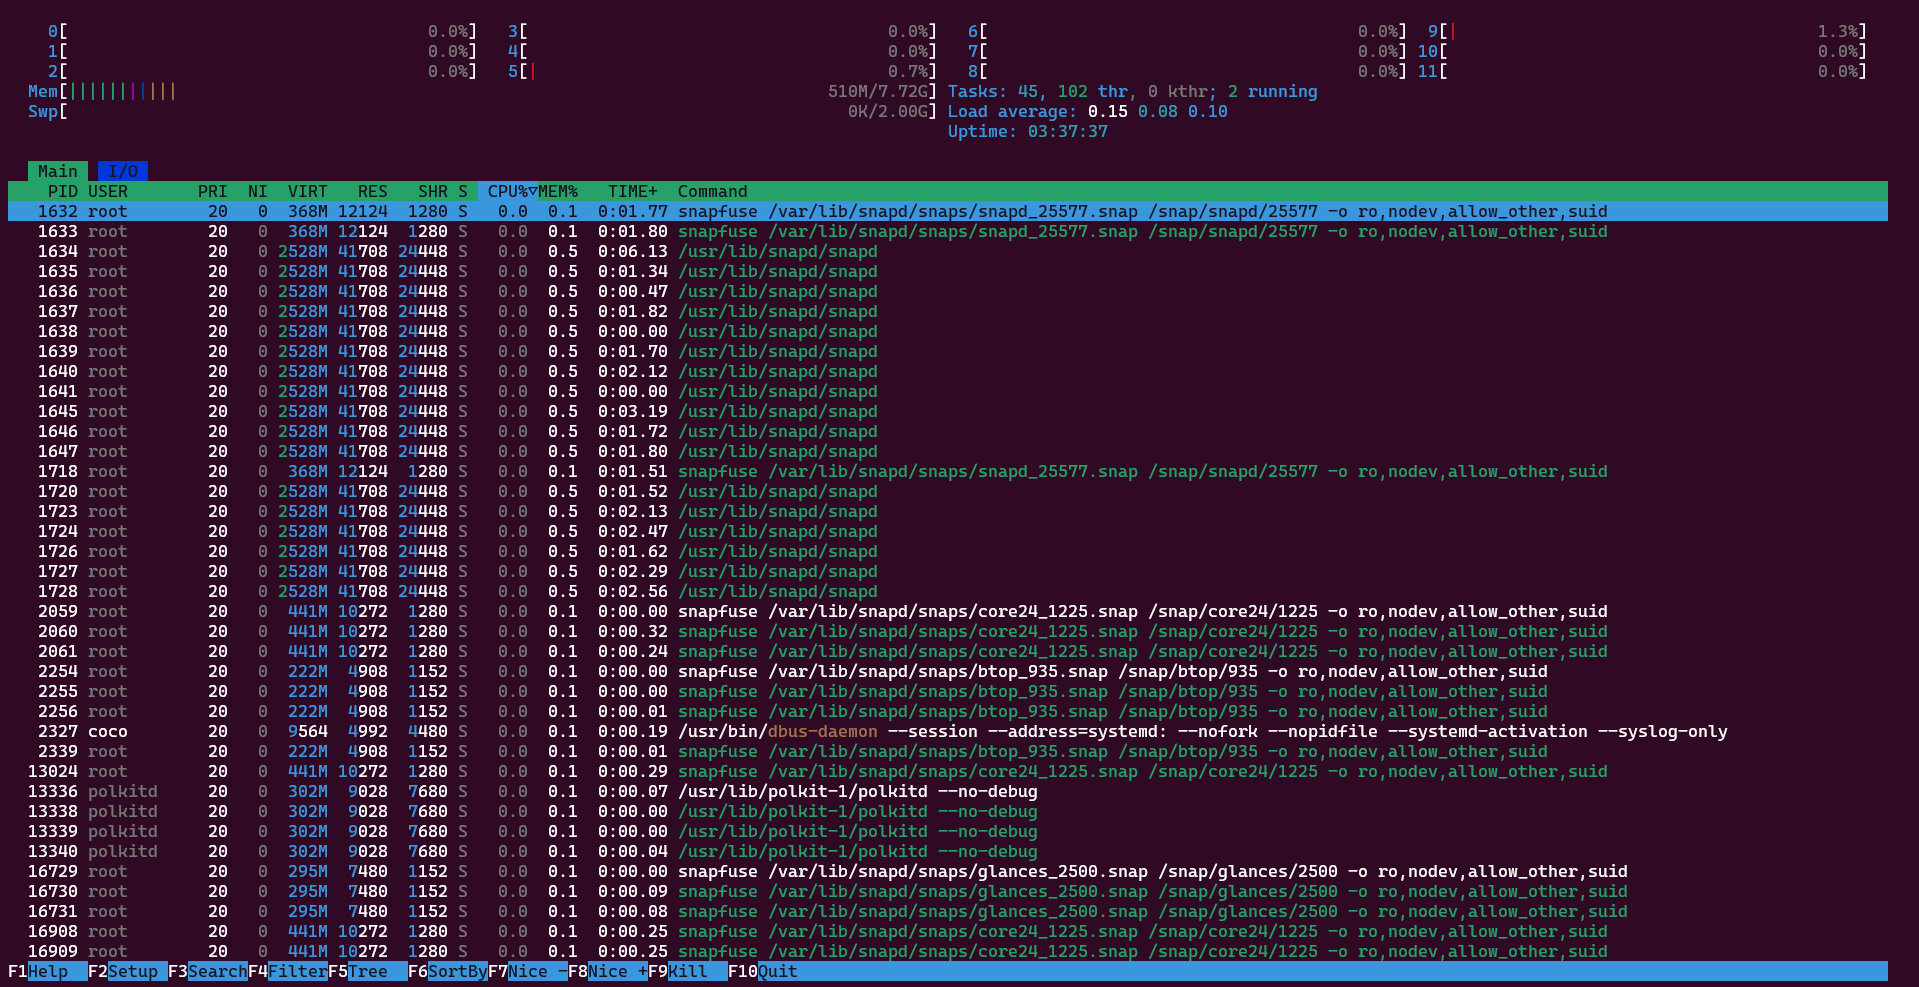Viewport: 1919px width, 987px height.
Task: Switch back to the Main tab
Action: (x=57, y=170)
